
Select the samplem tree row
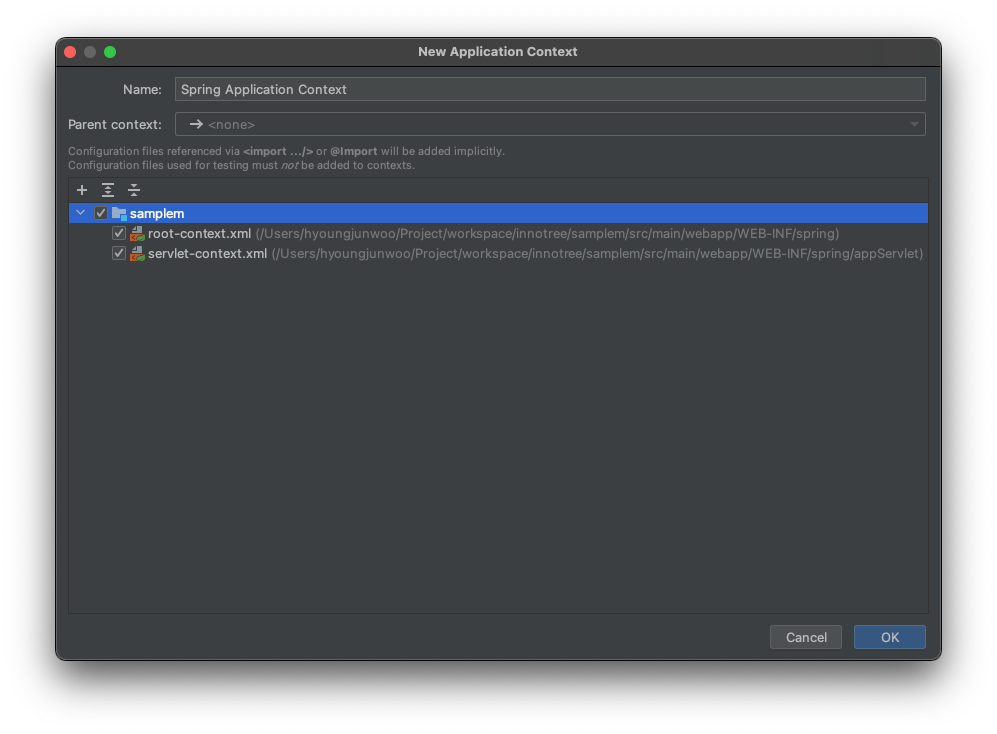pos(498,213)
